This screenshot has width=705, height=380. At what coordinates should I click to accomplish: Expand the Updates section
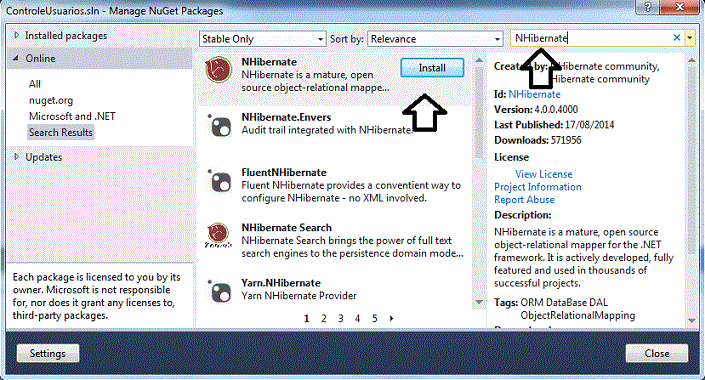point(17,157)
